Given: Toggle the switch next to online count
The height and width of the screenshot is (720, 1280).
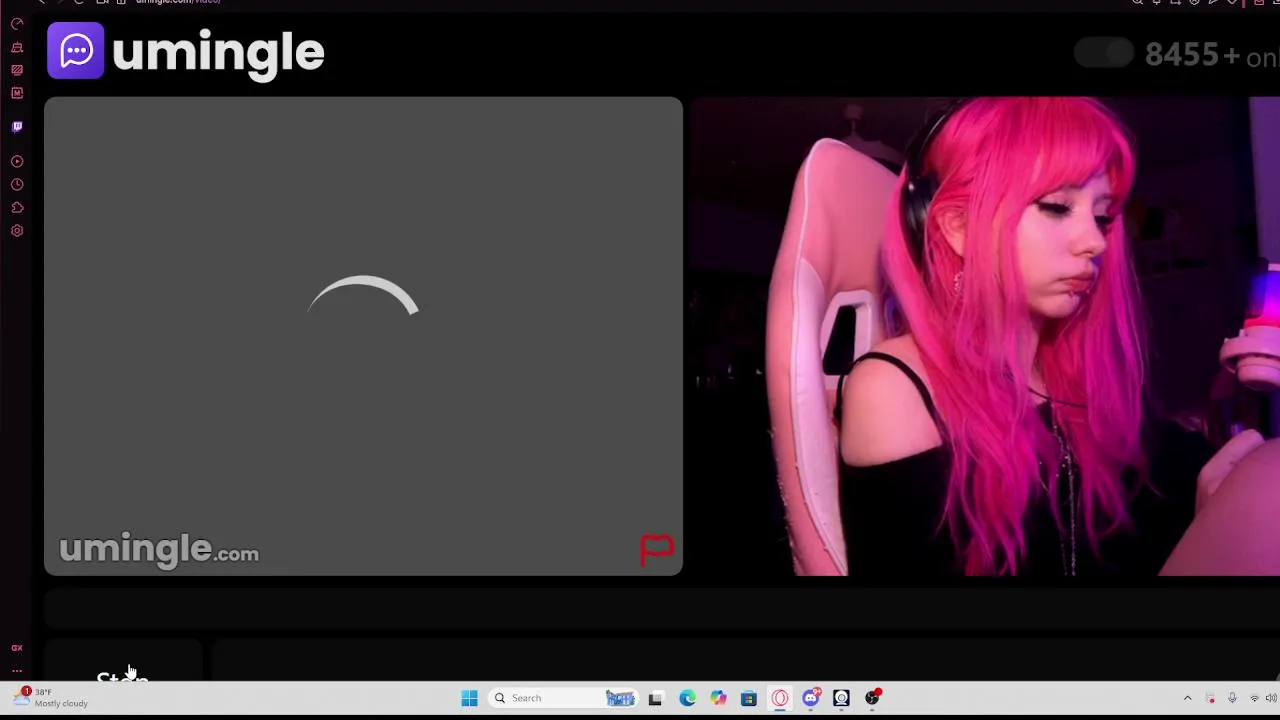Looking at the screenshot, I should (x=1104, y=53).
